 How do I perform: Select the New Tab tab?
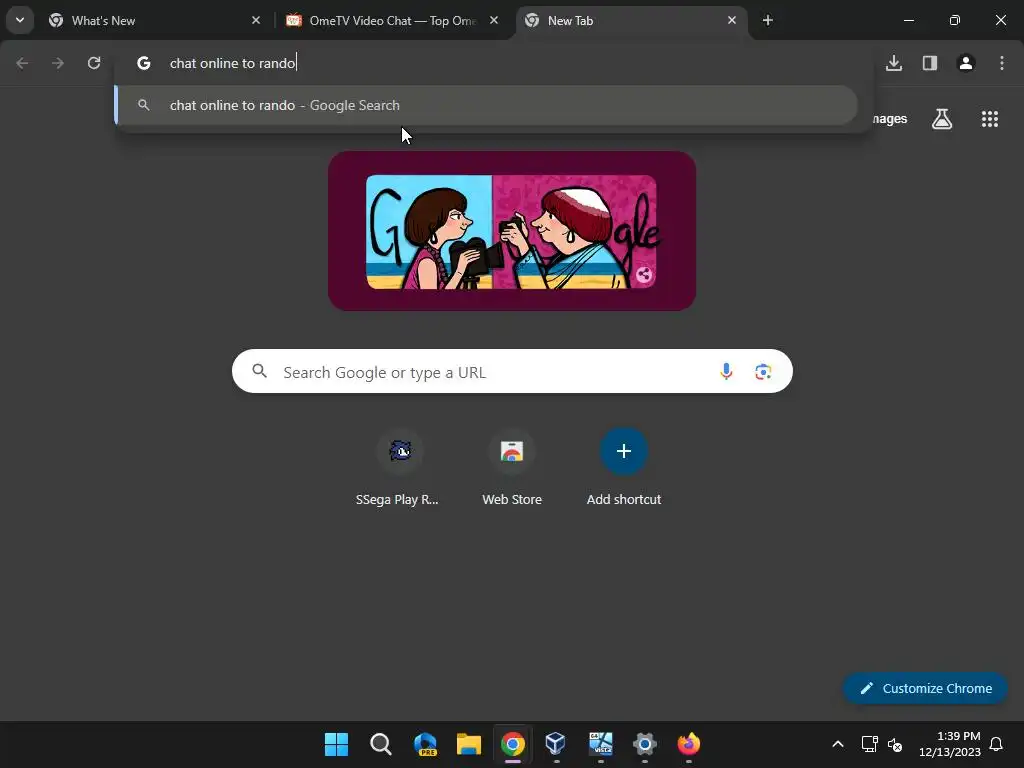pyautogui.click(x=632, y=20)
